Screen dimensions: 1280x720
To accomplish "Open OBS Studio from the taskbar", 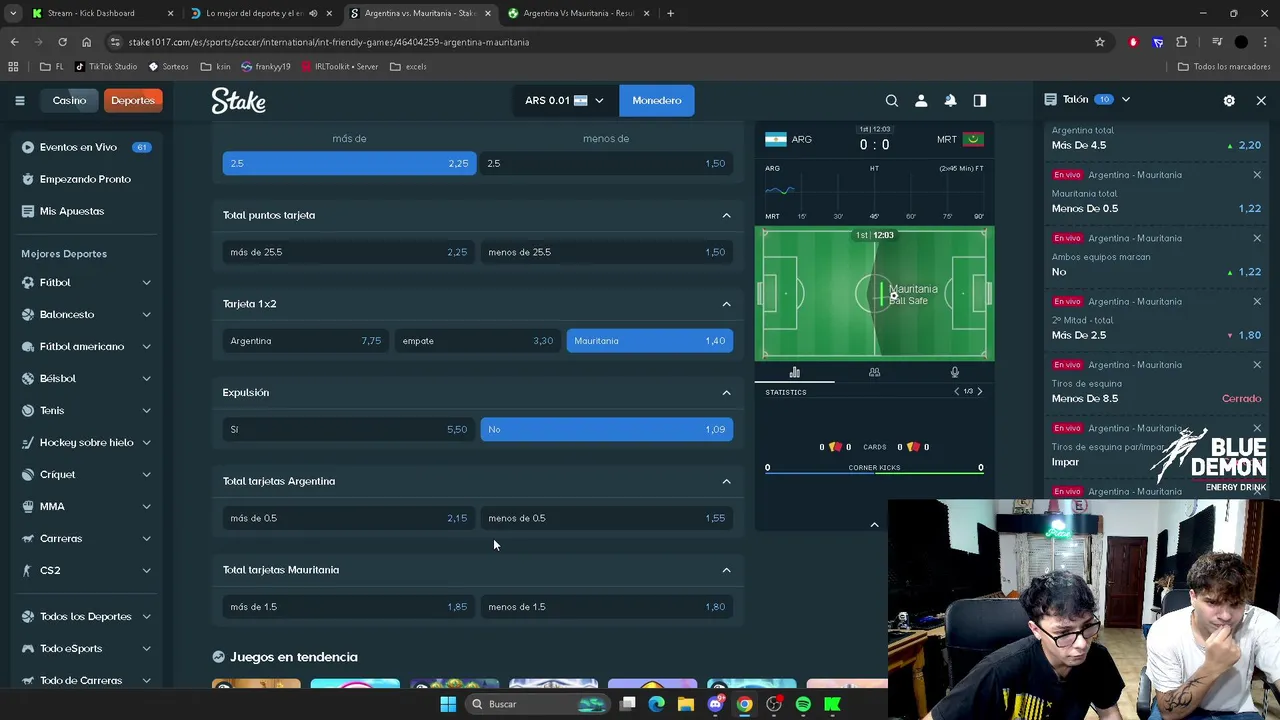I will tap(774, 704).
